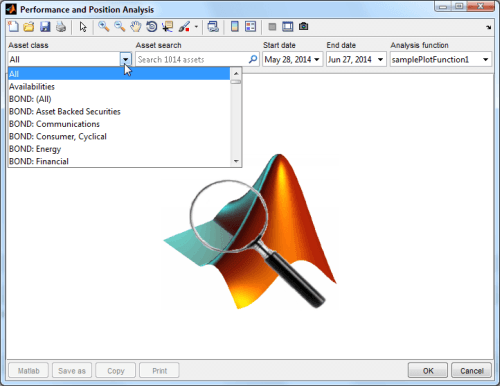The height and width of the screenshot is (386, 500).
Task: Select the Zoom Out tool
Action: point(120,27)
